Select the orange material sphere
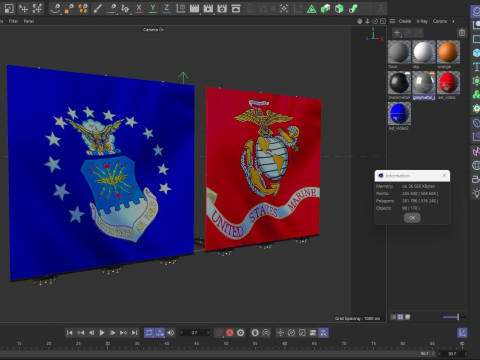Image resolution: width=480 pixels, height=360 pixels. (x=448, y=52)
